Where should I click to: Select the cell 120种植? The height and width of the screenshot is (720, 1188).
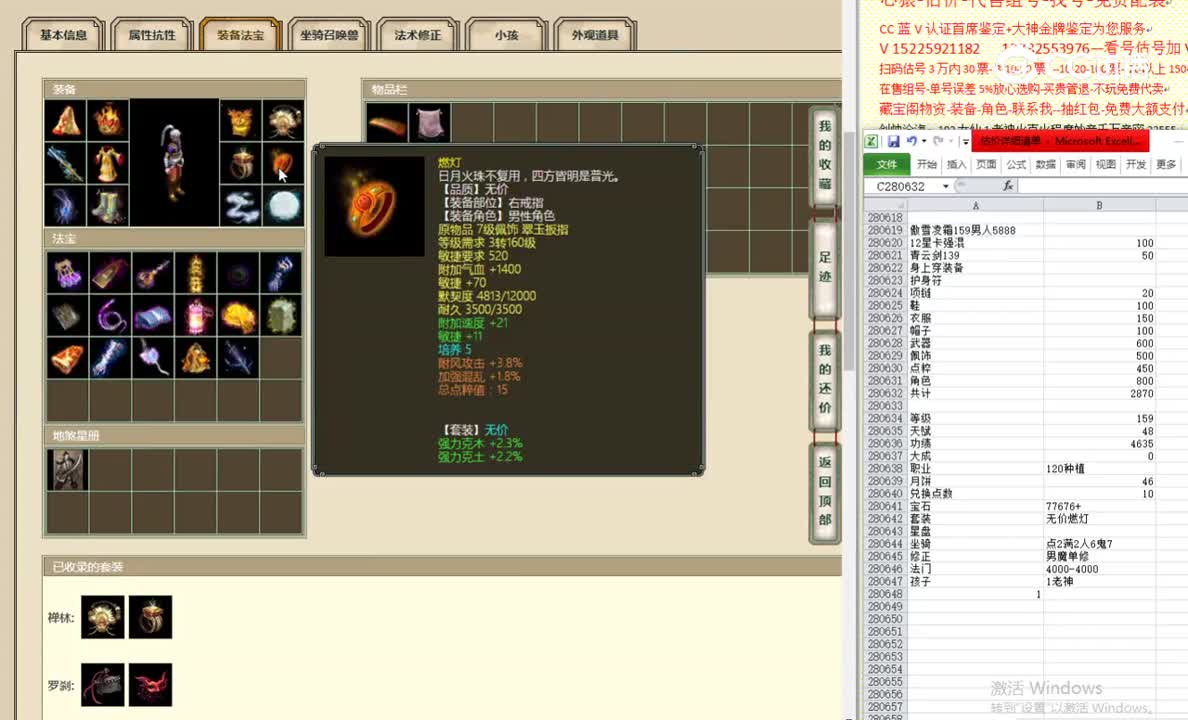click(1099, 468)
